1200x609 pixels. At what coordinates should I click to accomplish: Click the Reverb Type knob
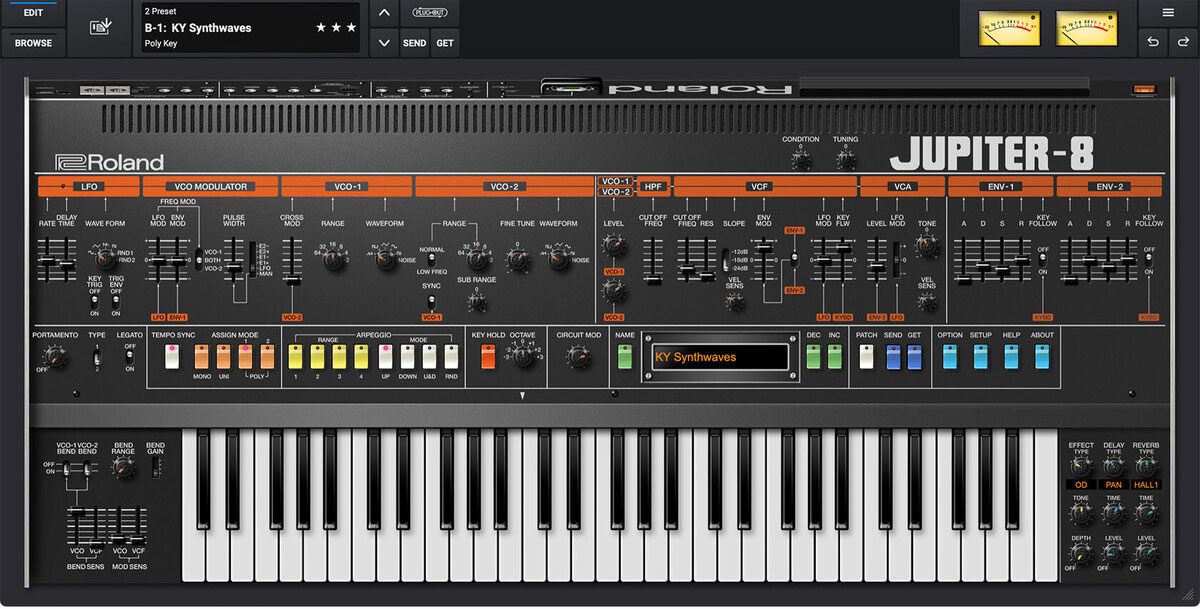[x=1146, y=466]
